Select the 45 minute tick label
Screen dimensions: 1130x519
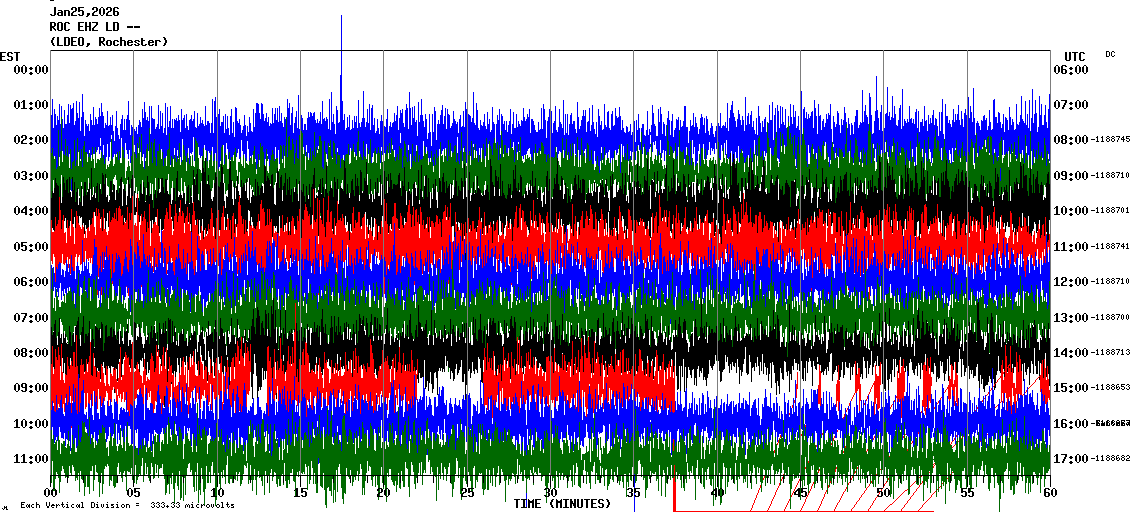800,494
